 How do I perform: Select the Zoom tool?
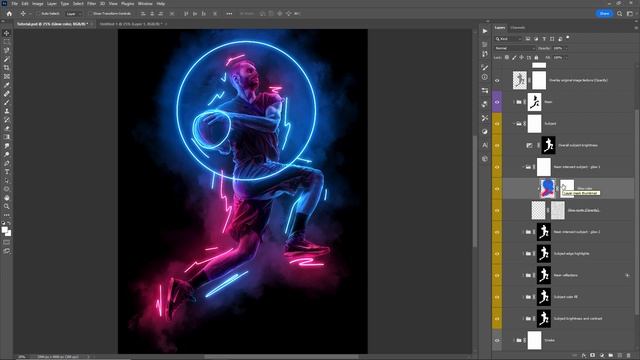(7, 207)
